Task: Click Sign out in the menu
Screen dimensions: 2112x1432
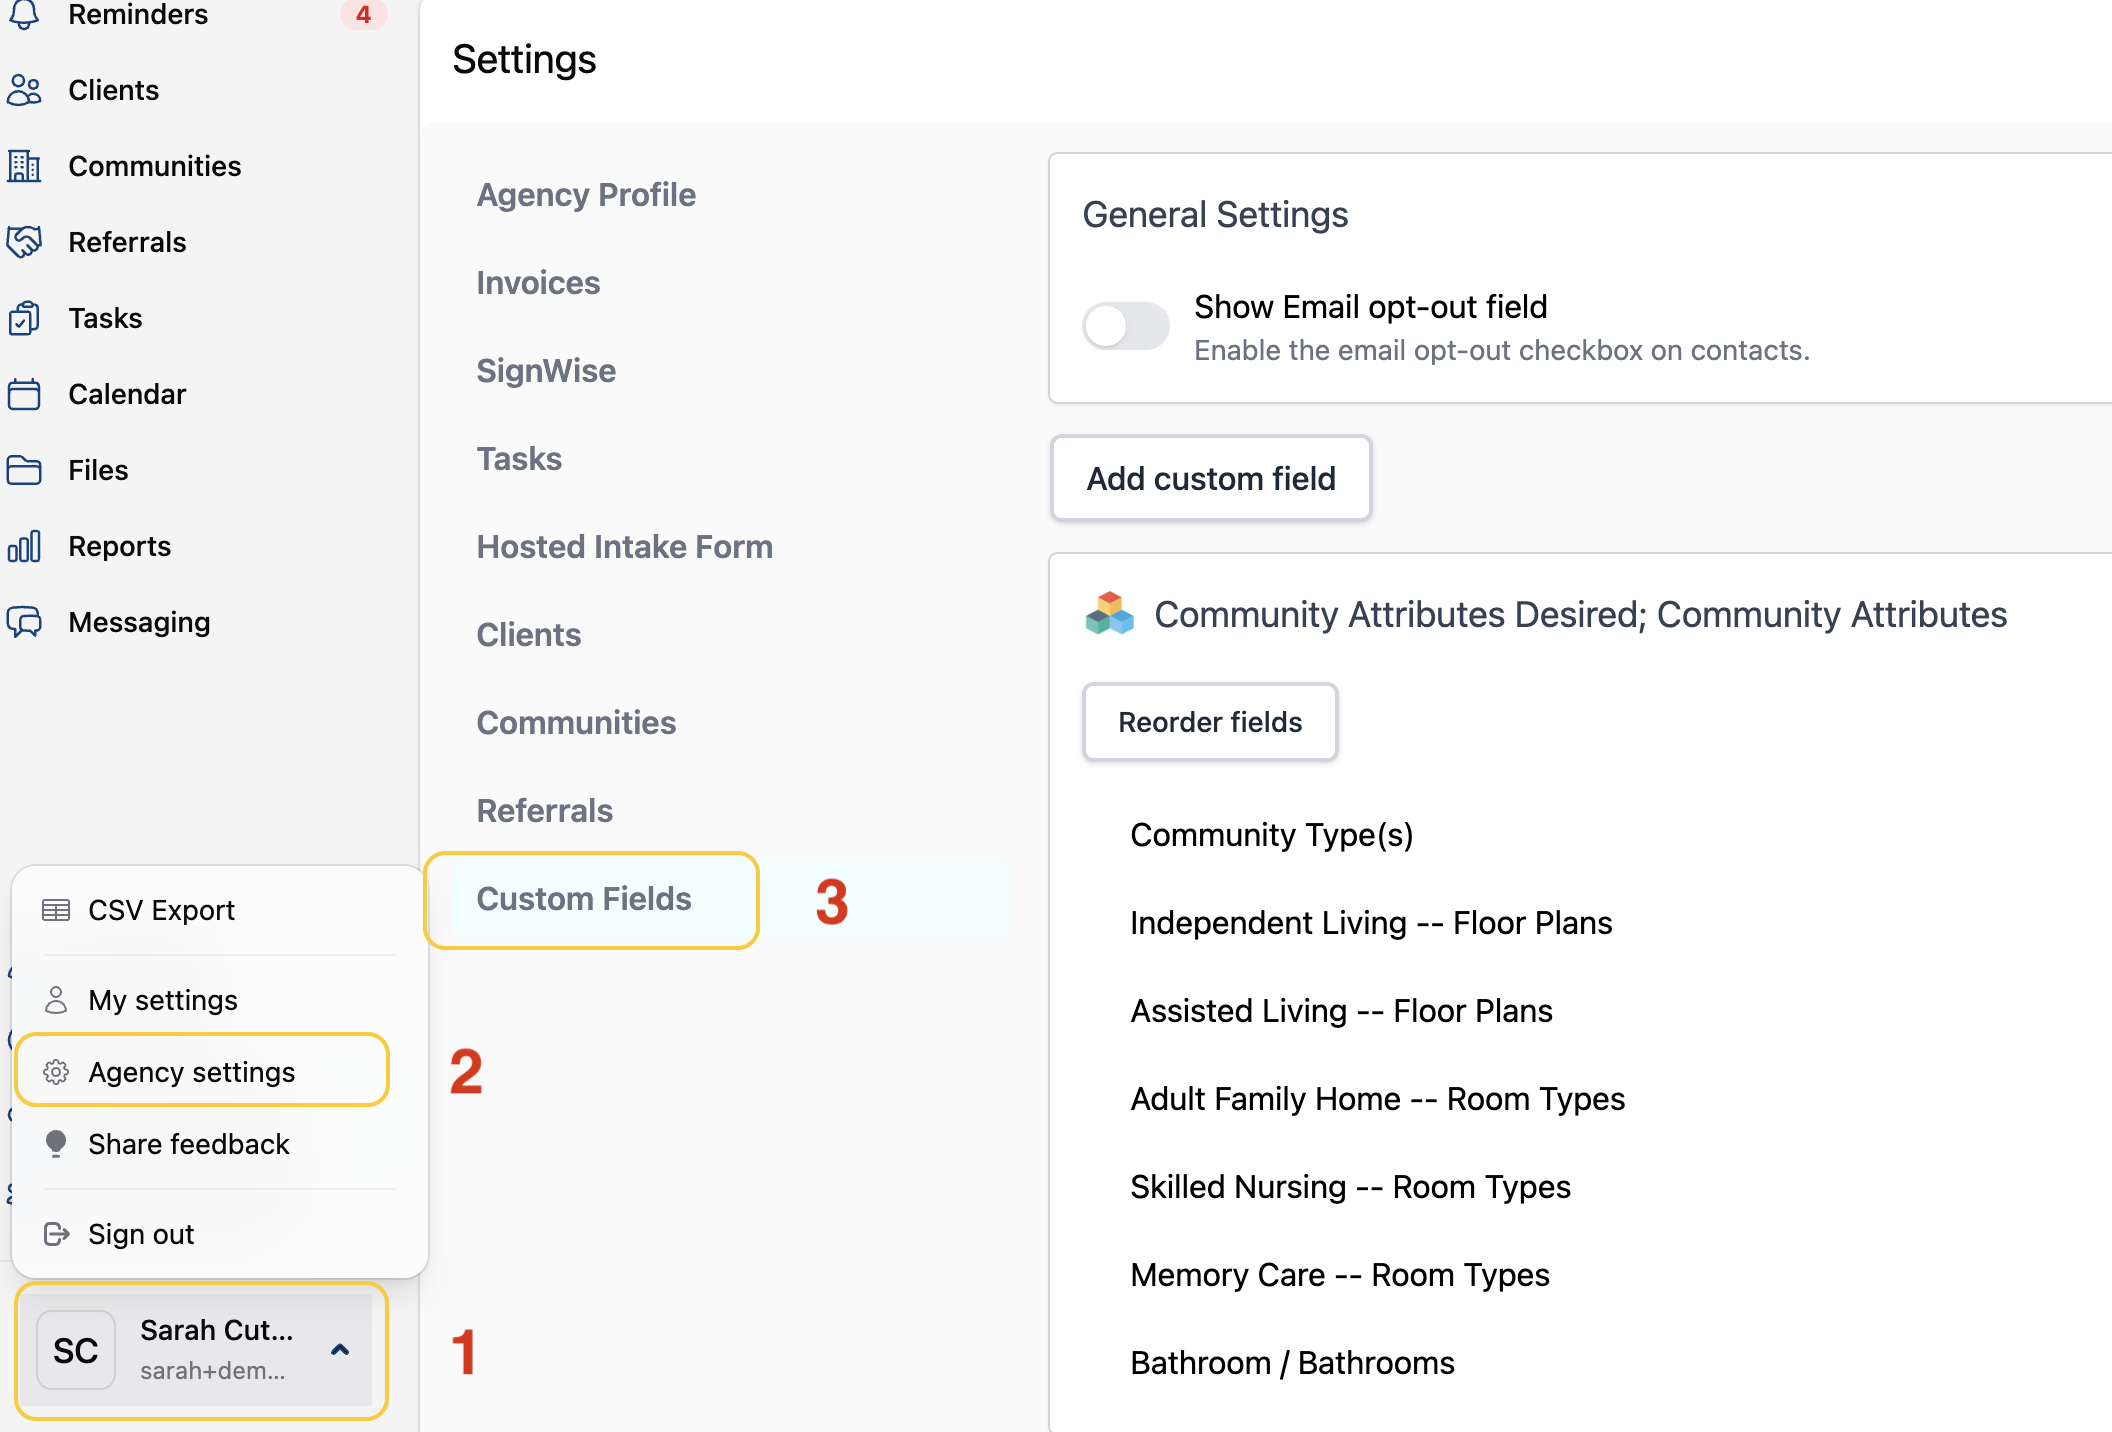Action: point(142,1234)
